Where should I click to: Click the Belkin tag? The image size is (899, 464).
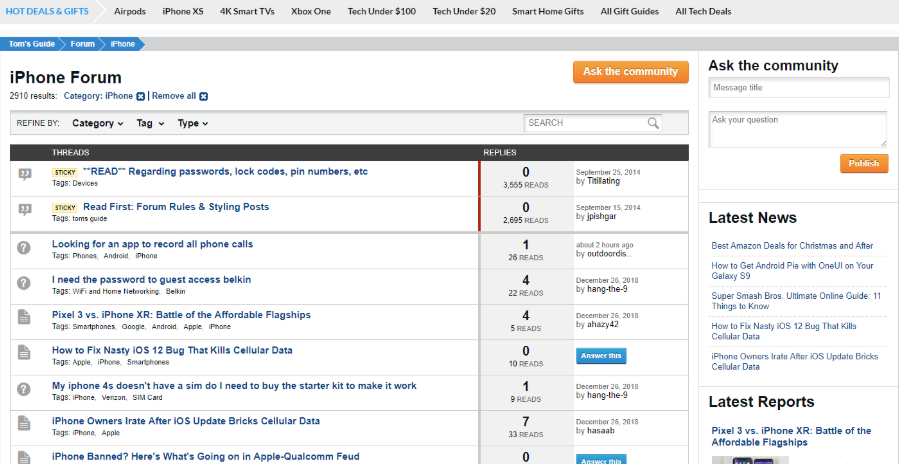(x=175, y=291)
